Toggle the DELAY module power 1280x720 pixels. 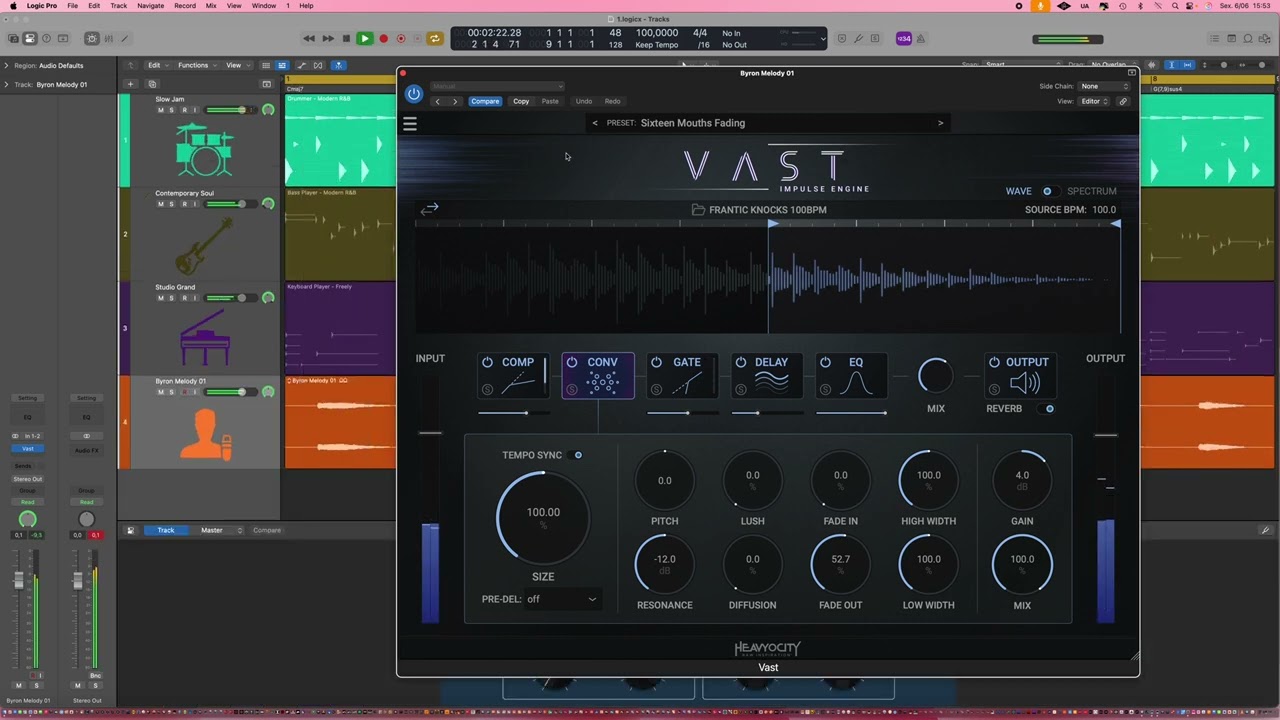click(x=741, y=362)
